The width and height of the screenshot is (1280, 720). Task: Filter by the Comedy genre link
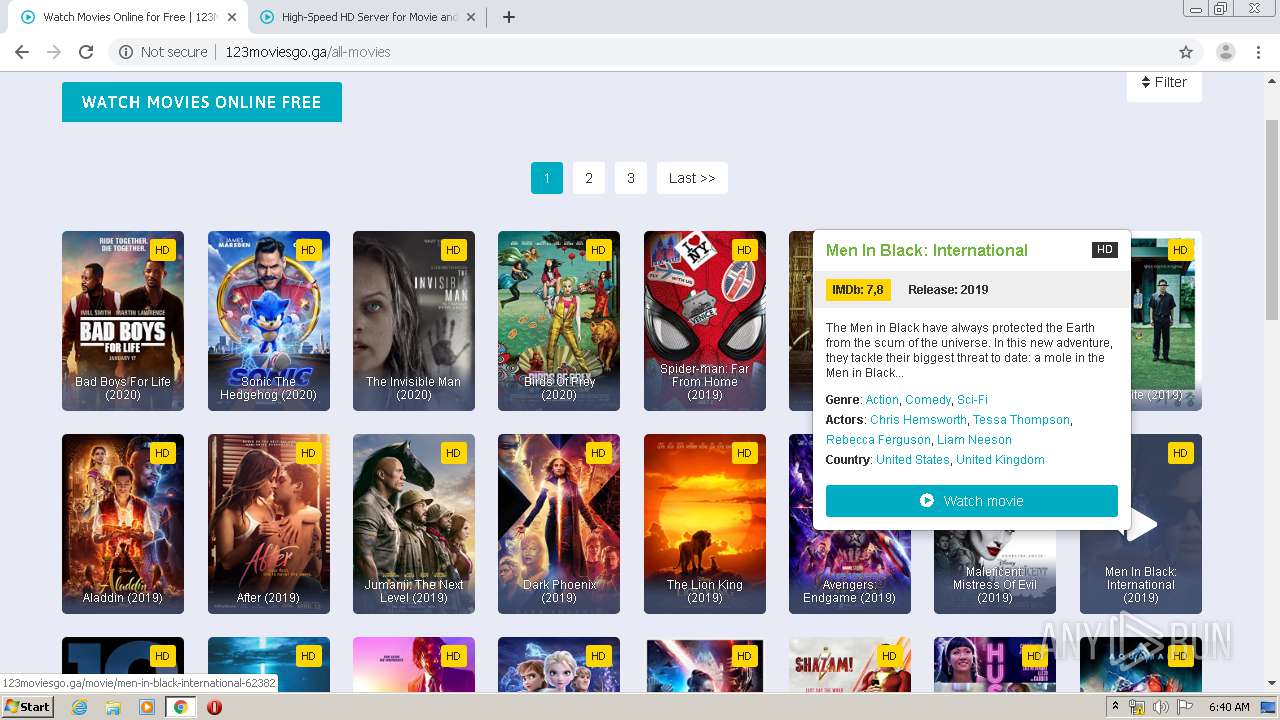tap(928, 400)
